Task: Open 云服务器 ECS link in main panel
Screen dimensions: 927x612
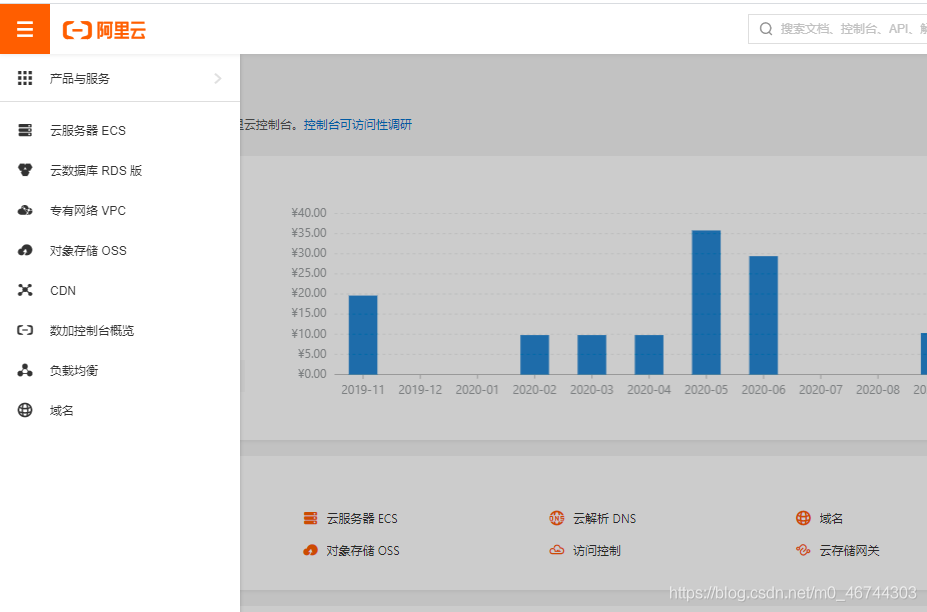Action: coord(362,519)
